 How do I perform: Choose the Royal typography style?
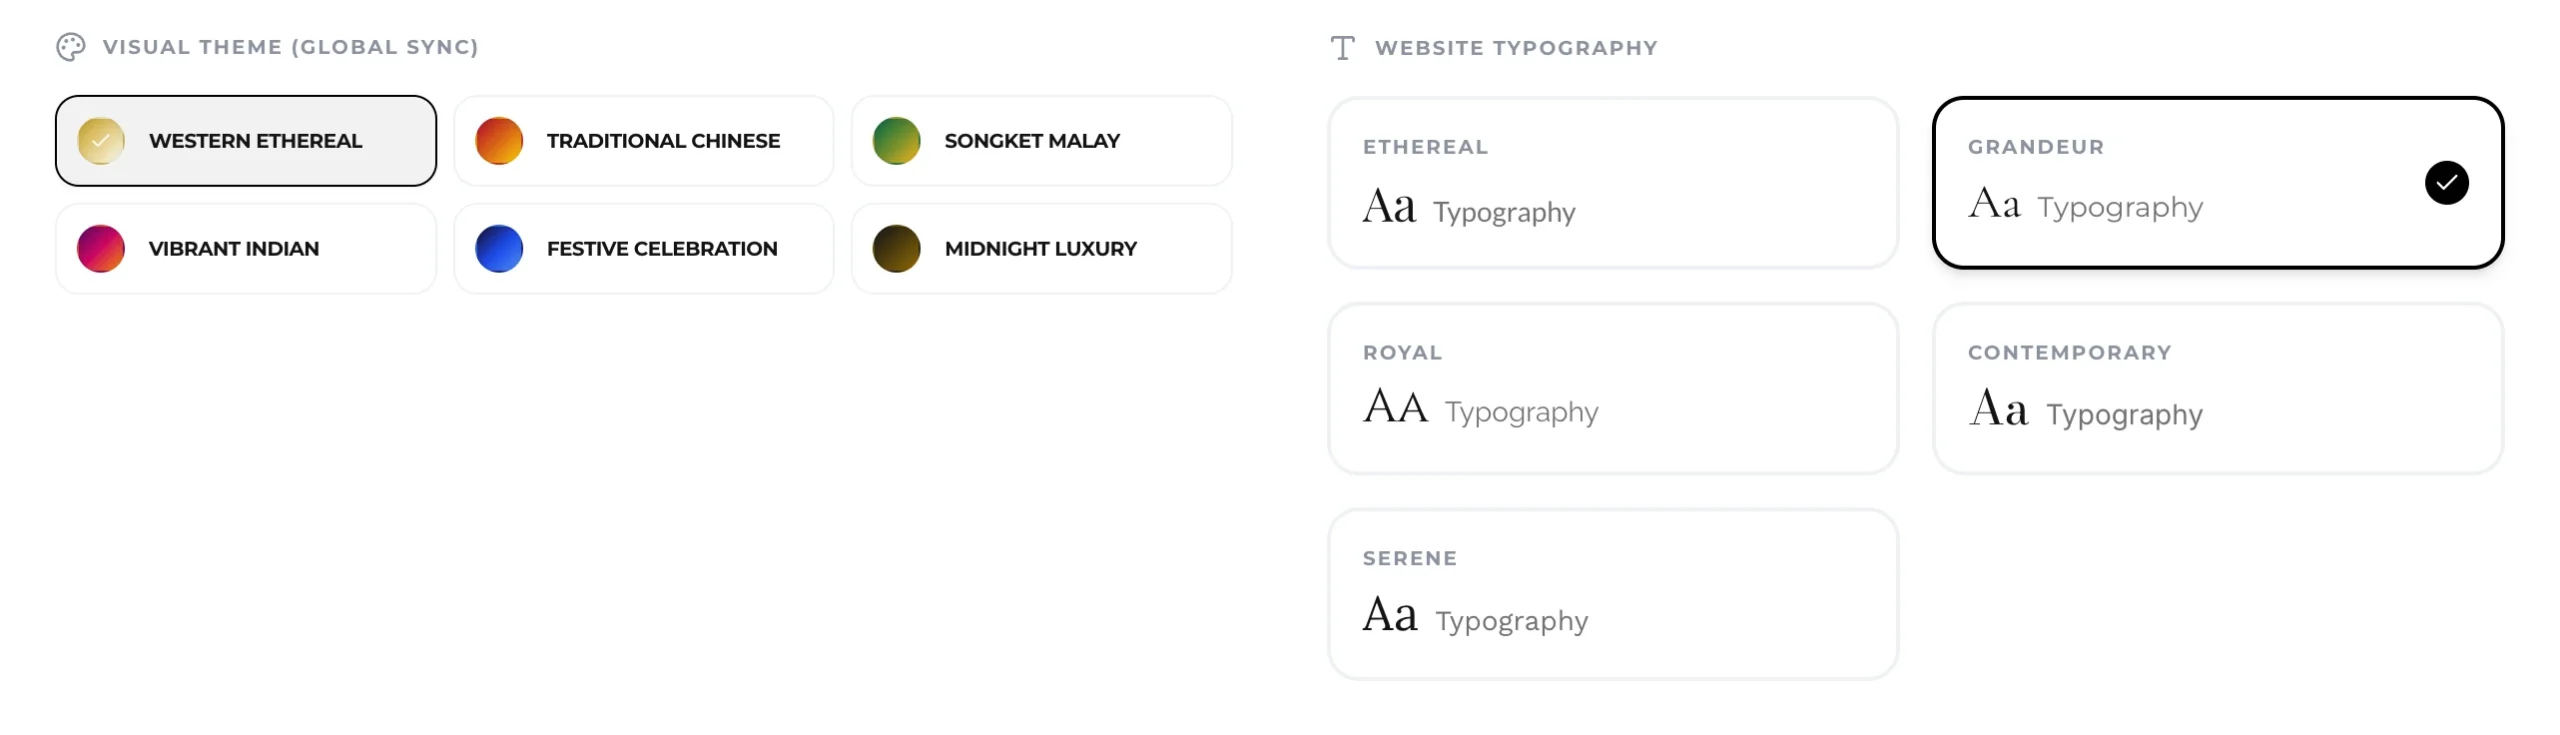point(1612,389)
